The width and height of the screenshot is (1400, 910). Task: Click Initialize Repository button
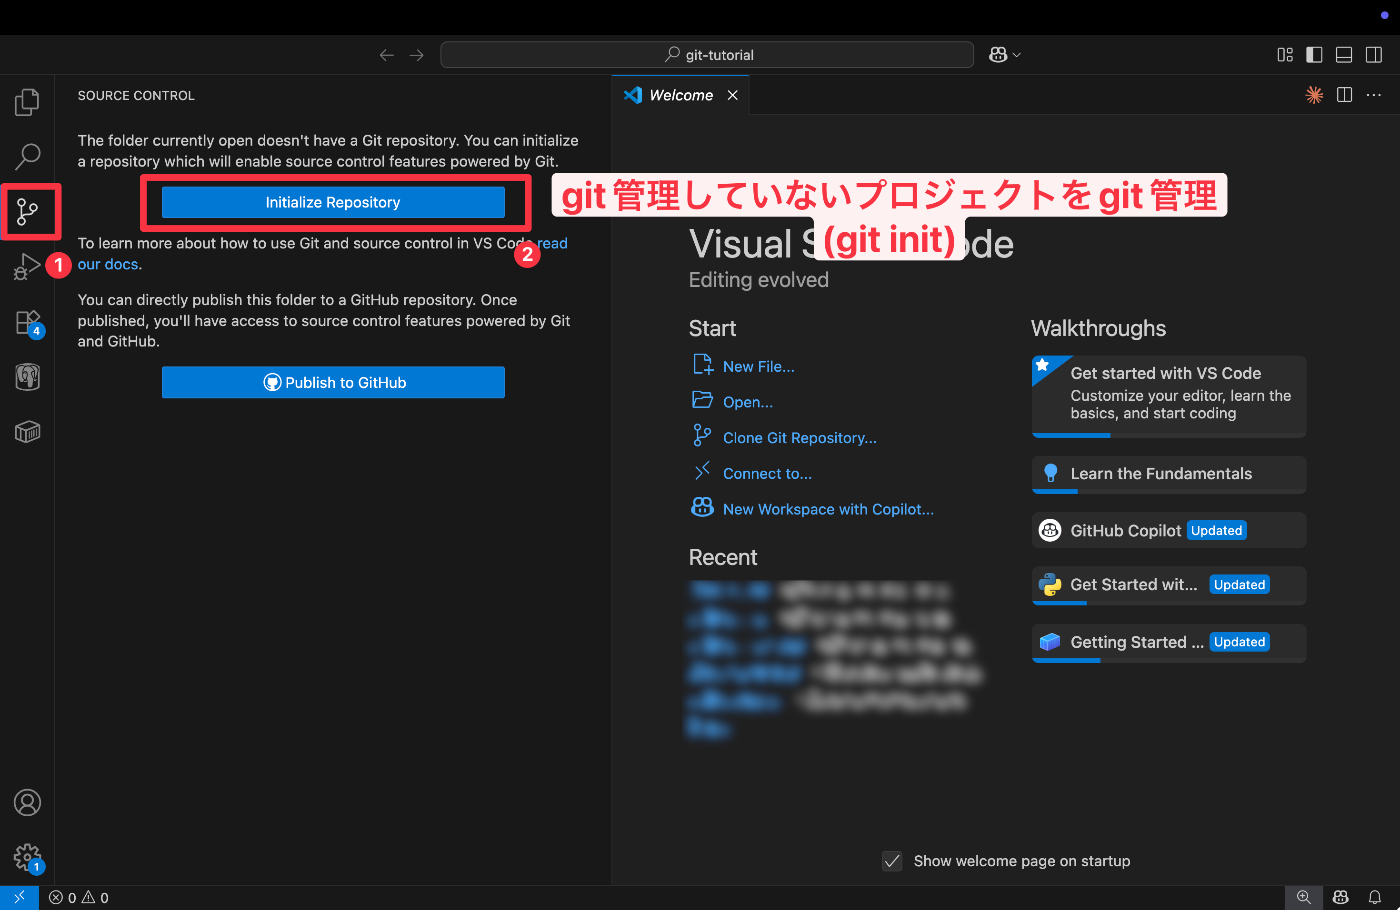(333, 202)
